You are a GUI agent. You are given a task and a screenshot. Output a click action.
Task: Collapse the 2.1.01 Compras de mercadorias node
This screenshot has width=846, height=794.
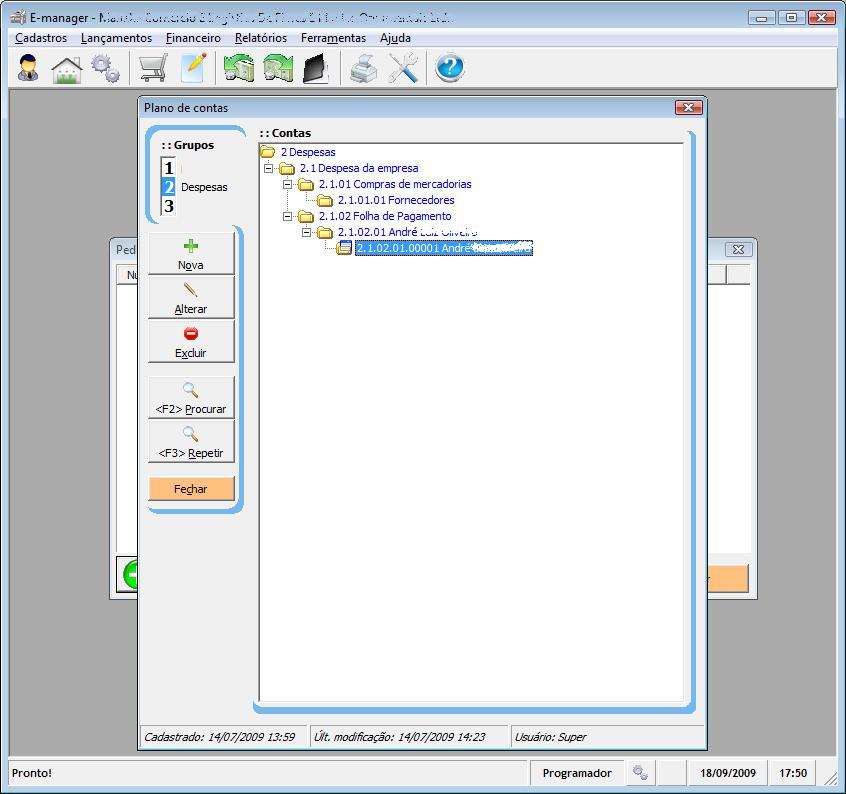pos(288,184)
